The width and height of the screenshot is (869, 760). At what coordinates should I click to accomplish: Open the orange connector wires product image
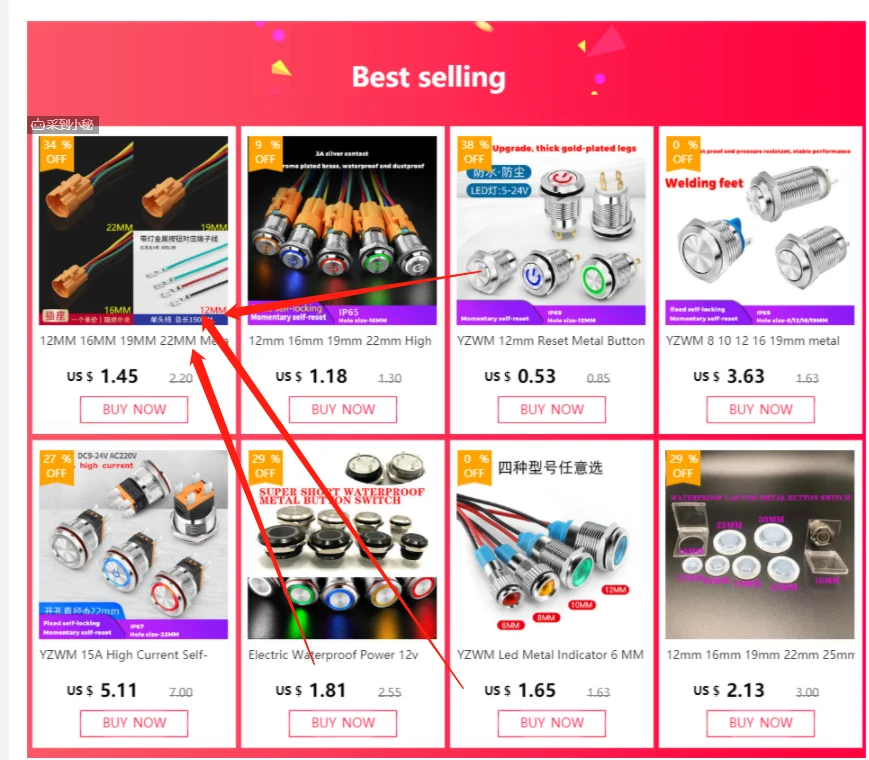pyautogui.click(x=134, y=230)
